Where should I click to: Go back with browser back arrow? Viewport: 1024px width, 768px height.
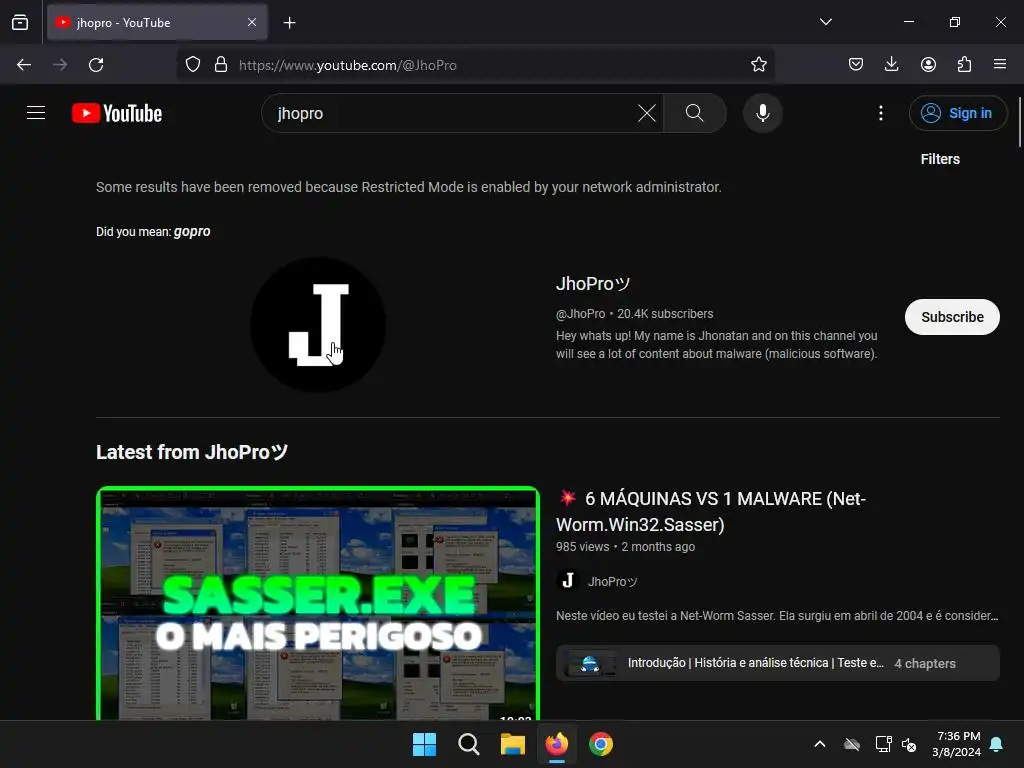coord(24,65)
